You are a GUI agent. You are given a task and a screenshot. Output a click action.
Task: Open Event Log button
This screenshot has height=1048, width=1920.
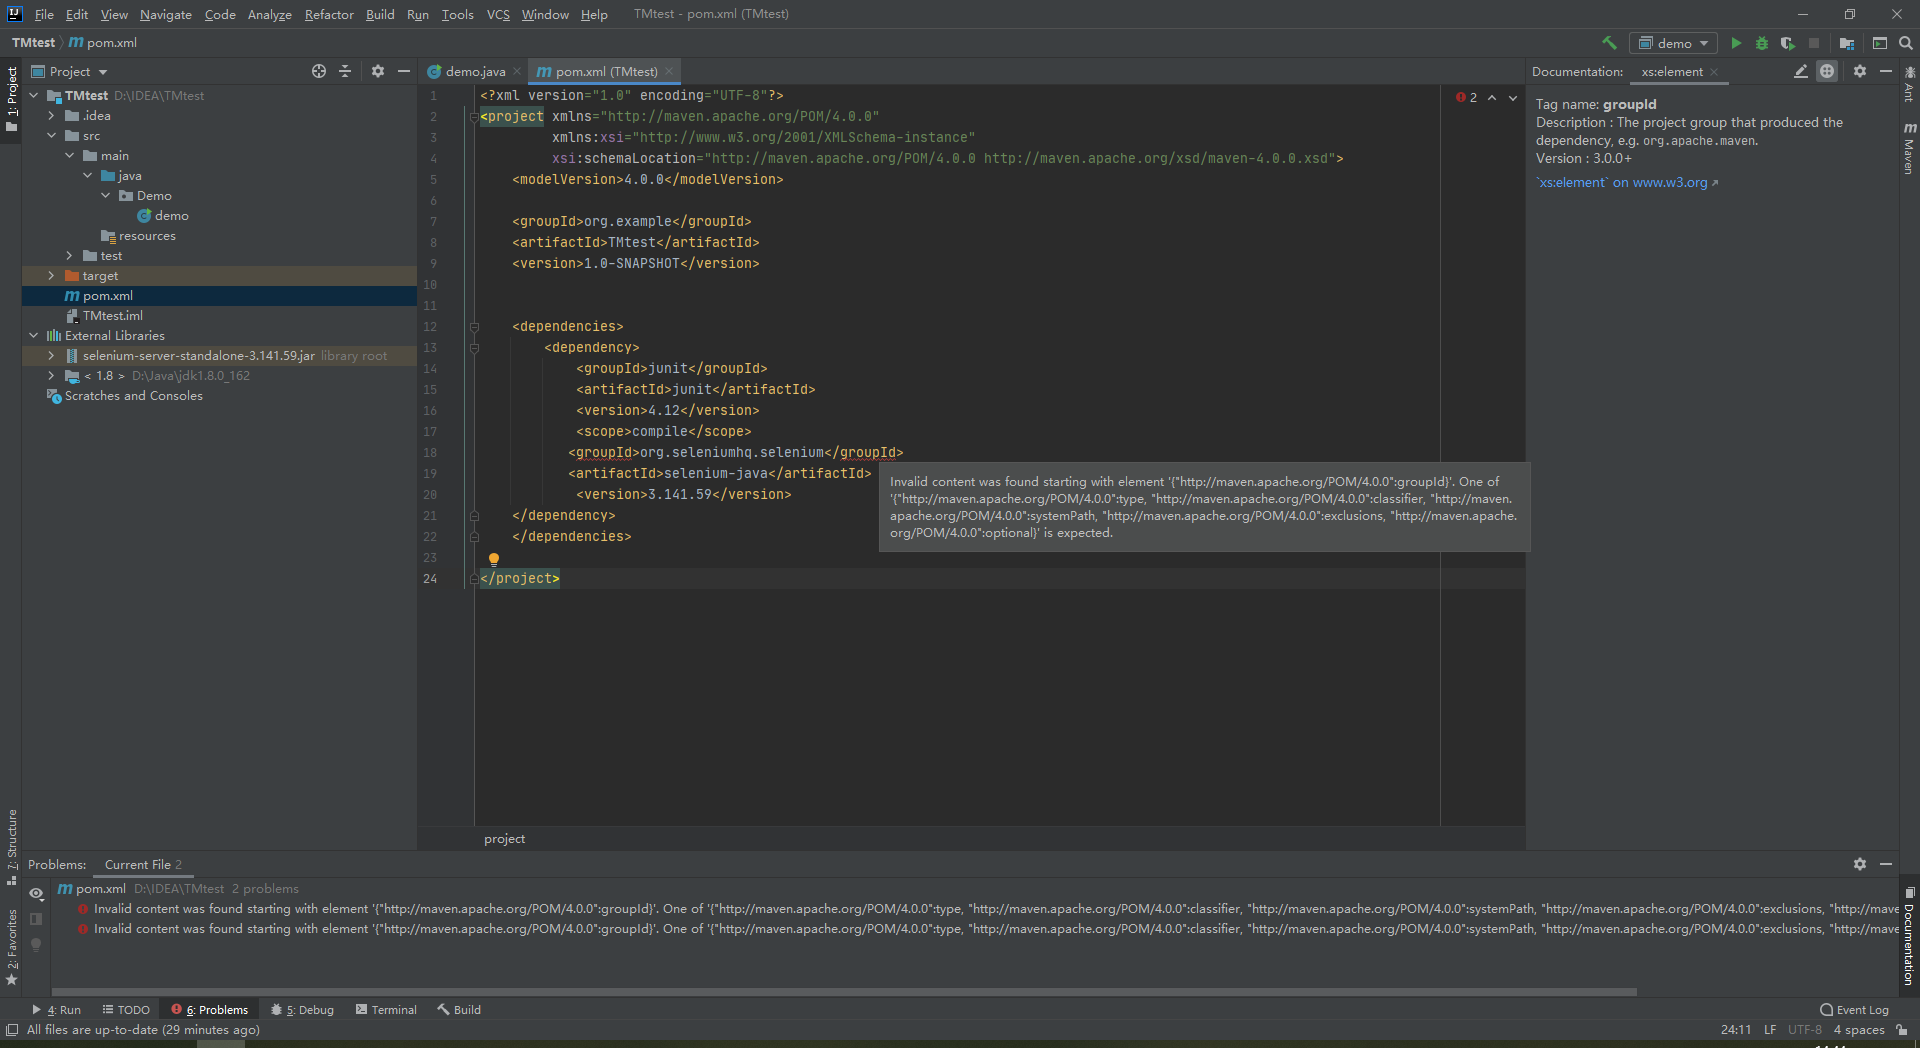click(x=1854, y=1009)
